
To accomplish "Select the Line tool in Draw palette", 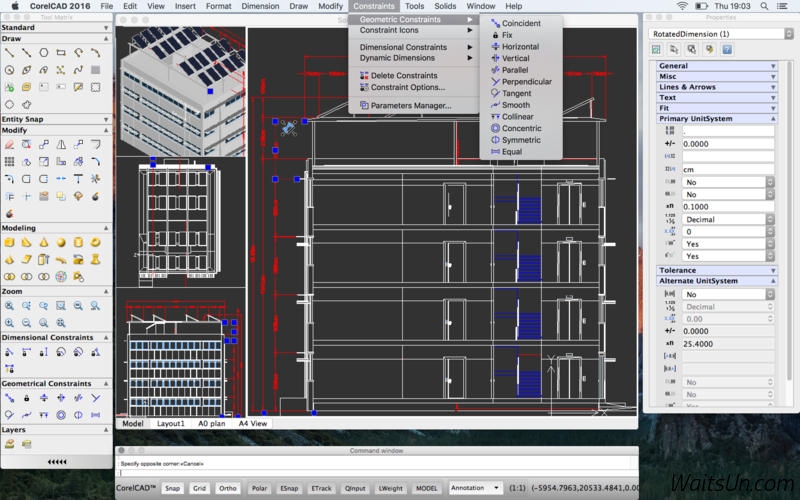I will (9, 53).
